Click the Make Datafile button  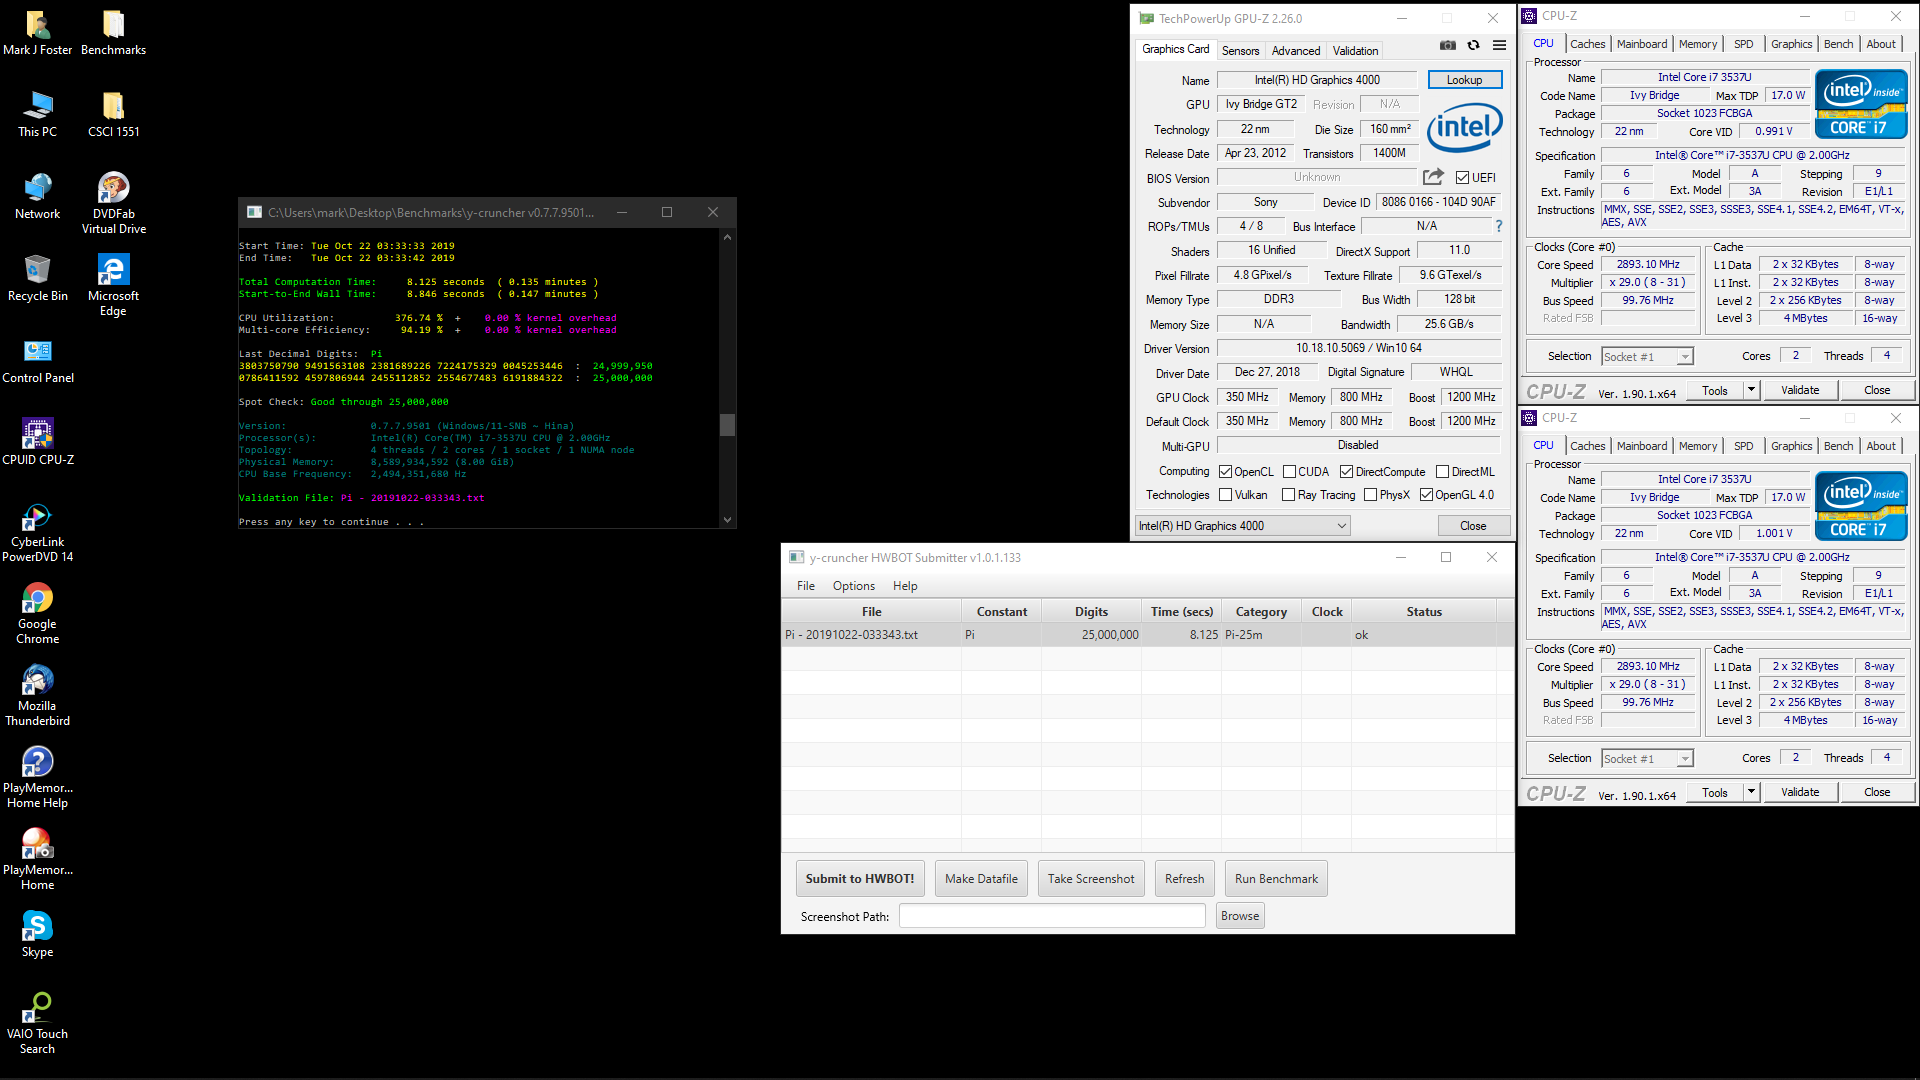(x=981, y=879)
